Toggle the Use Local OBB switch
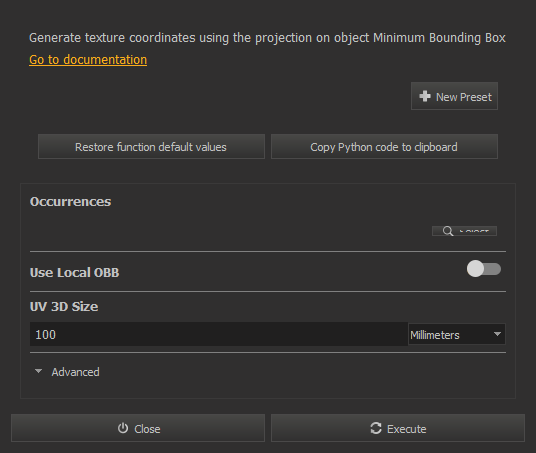 [x=484, y=269]
